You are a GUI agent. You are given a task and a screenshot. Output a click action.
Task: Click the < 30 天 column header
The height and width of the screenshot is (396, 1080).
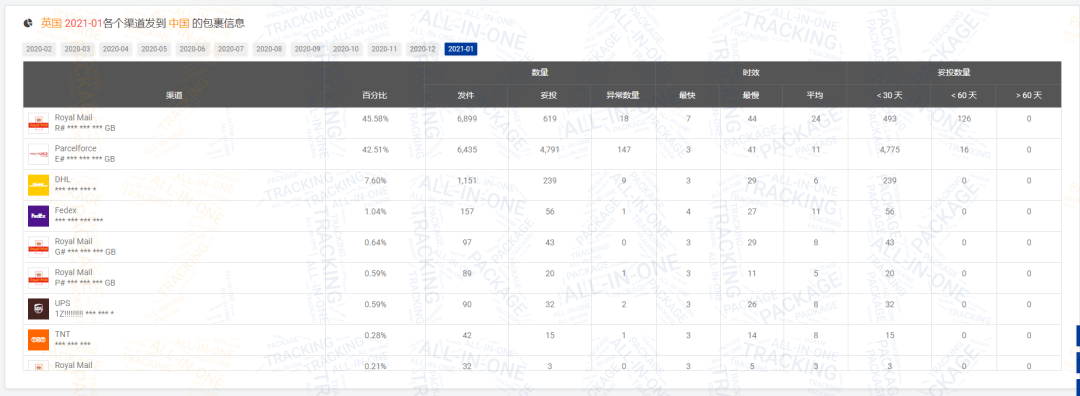[889, 95]
